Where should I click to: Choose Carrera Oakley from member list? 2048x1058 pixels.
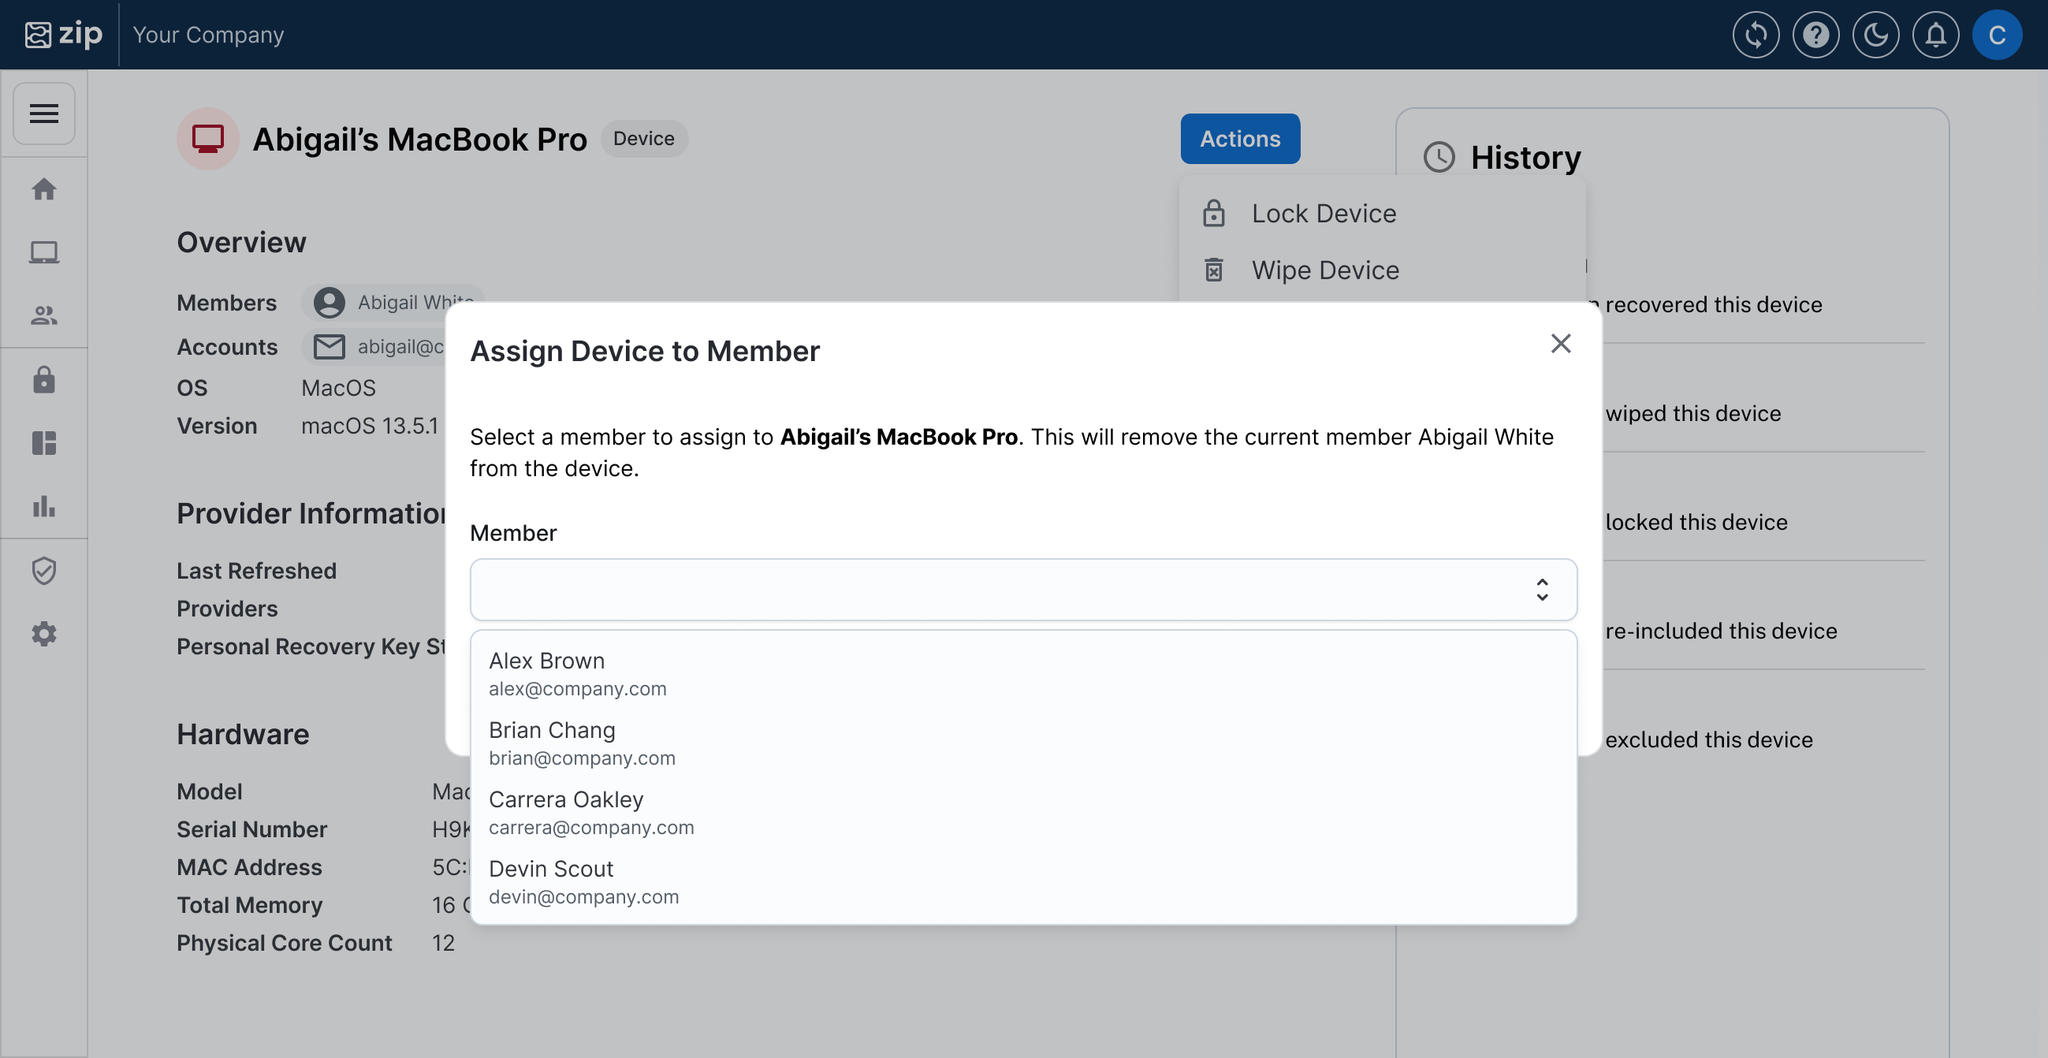tap(566, 812)
